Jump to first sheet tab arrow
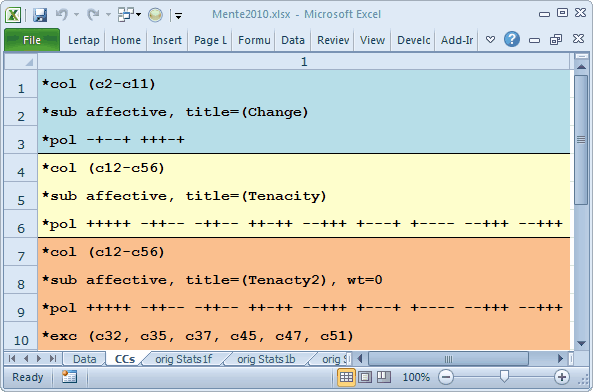The image size is (593, 392). coord(12,358)
